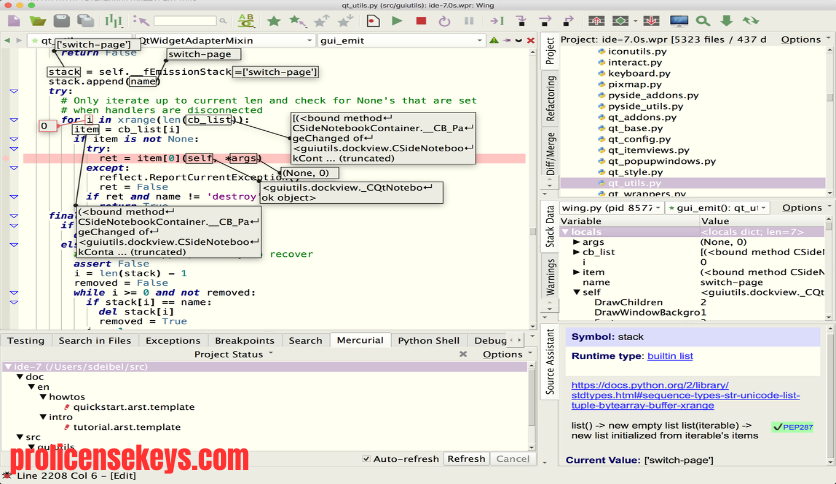The height and width of the screenshot is (484, 836).
Task: Collapse the locals tree node
Action: pyautogui.click(x=565, y=232)
